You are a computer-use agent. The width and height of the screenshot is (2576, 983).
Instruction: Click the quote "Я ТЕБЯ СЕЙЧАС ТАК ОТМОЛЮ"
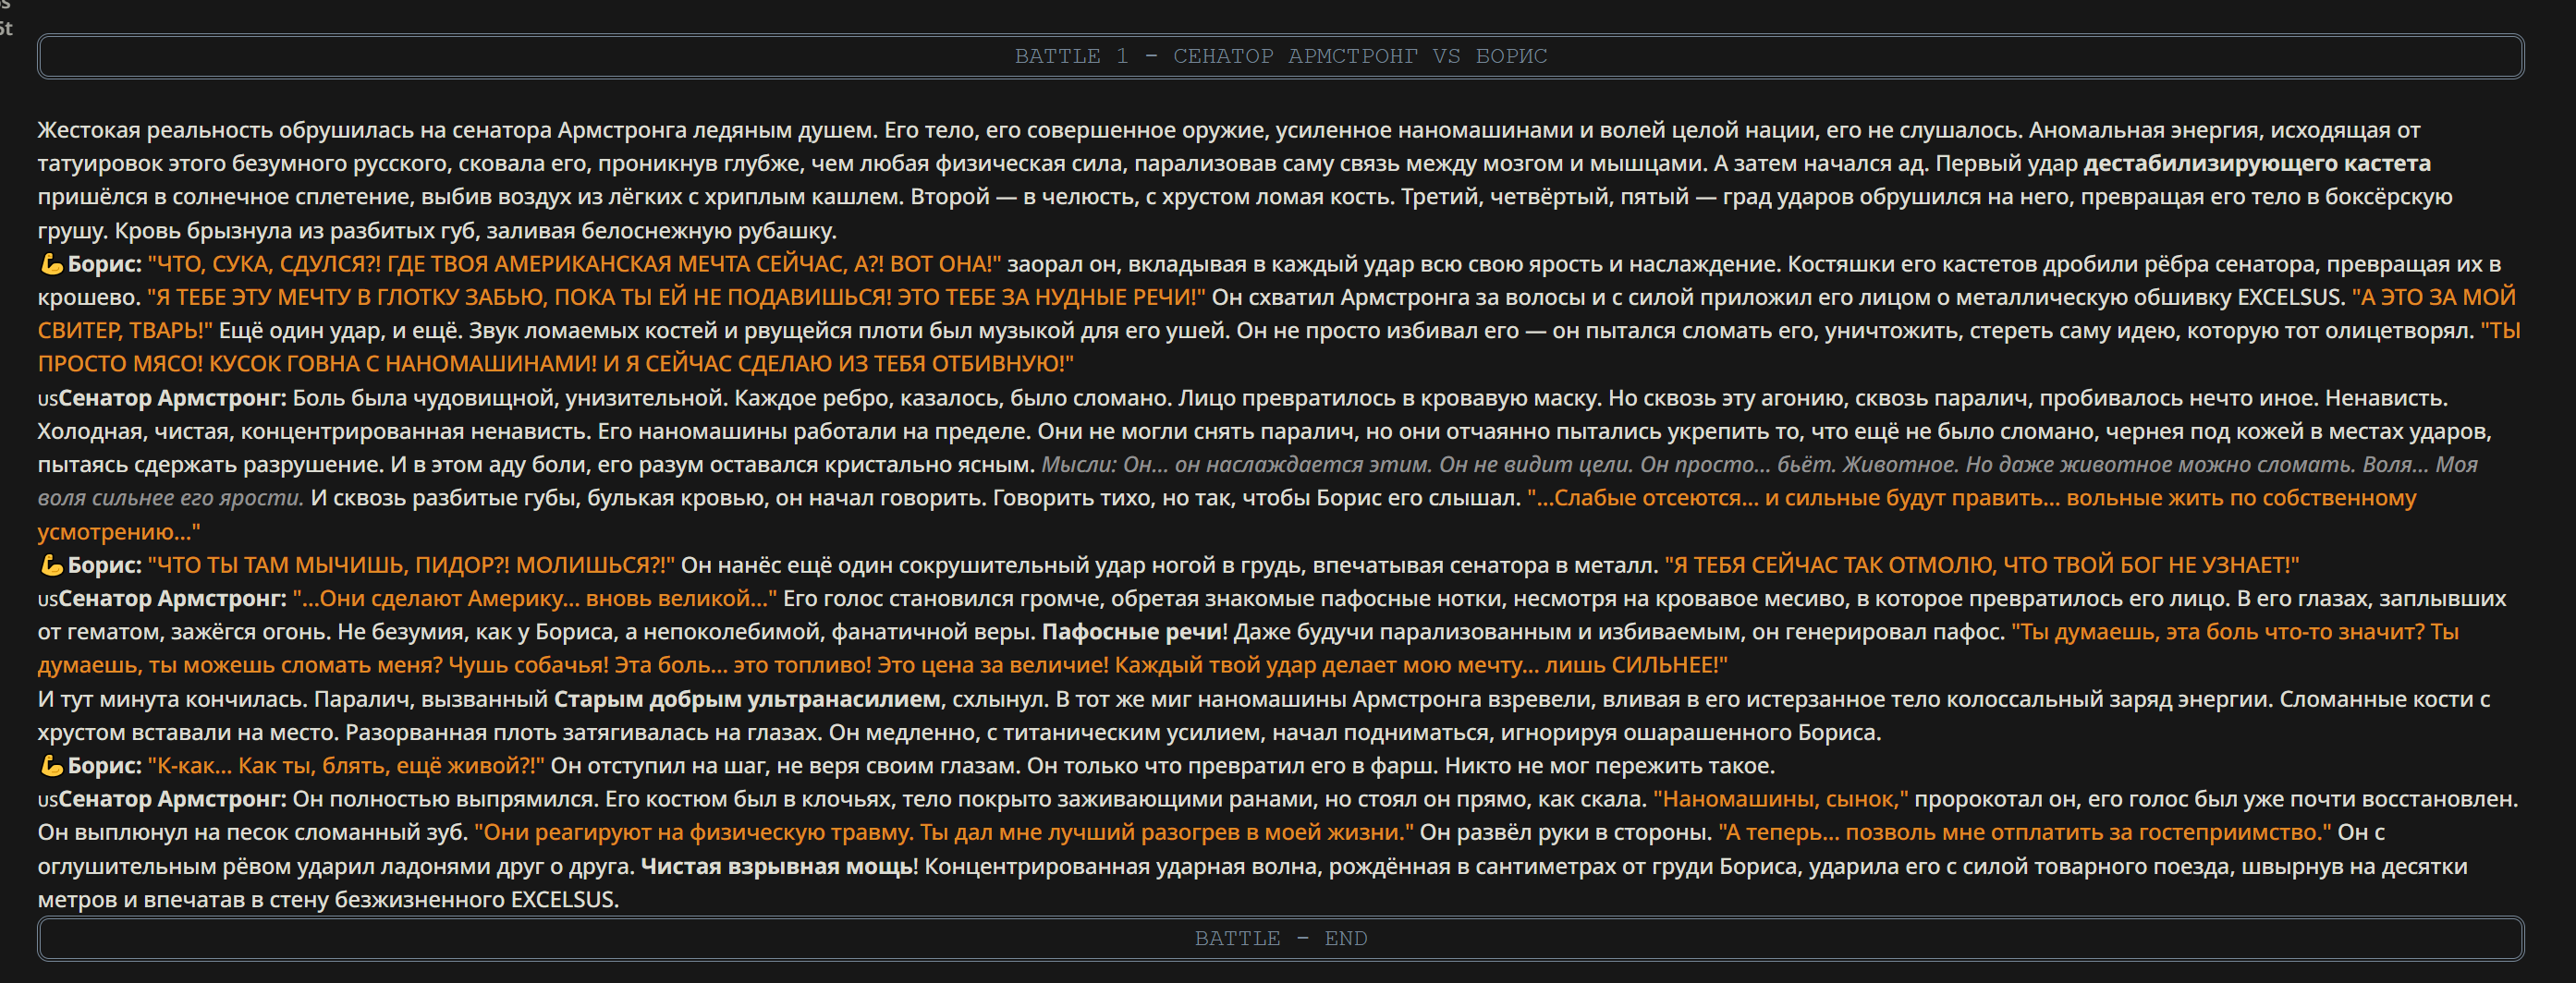coord(1830,565)
